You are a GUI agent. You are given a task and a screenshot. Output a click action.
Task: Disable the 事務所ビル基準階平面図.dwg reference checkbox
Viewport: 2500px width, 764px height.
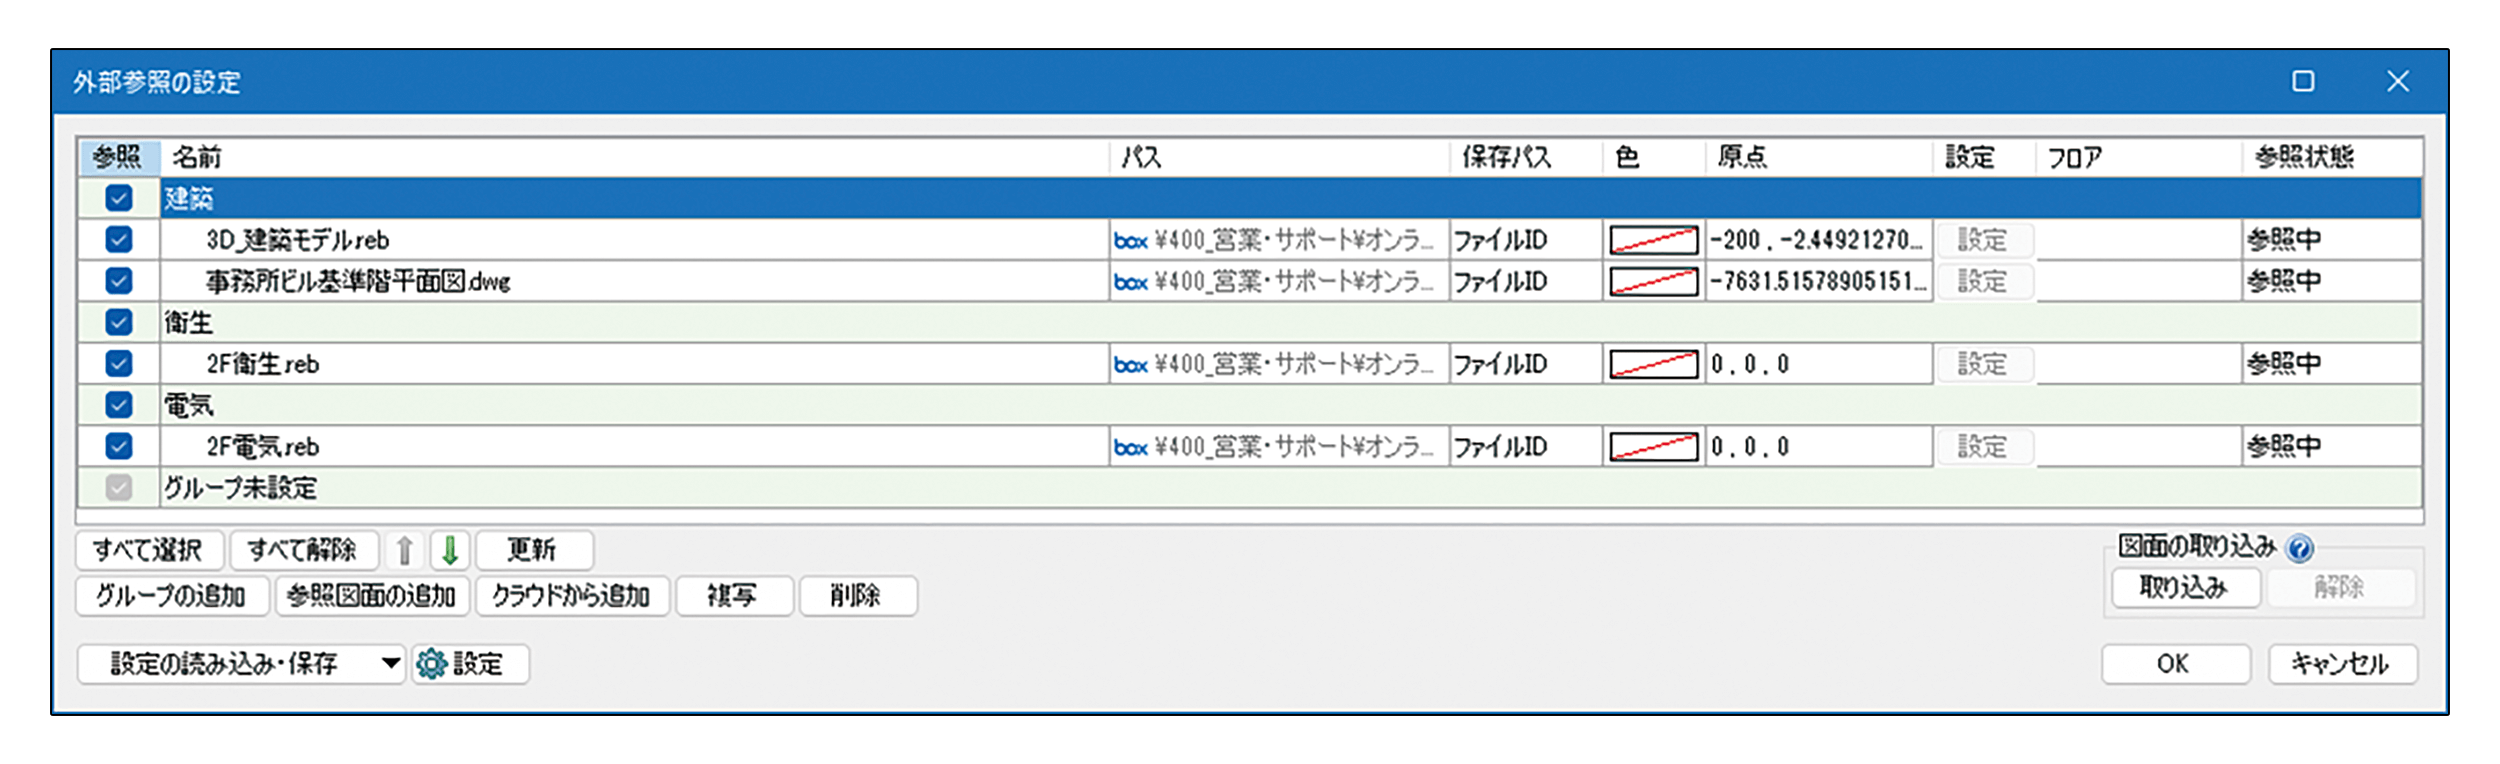(x=119, y=281)
